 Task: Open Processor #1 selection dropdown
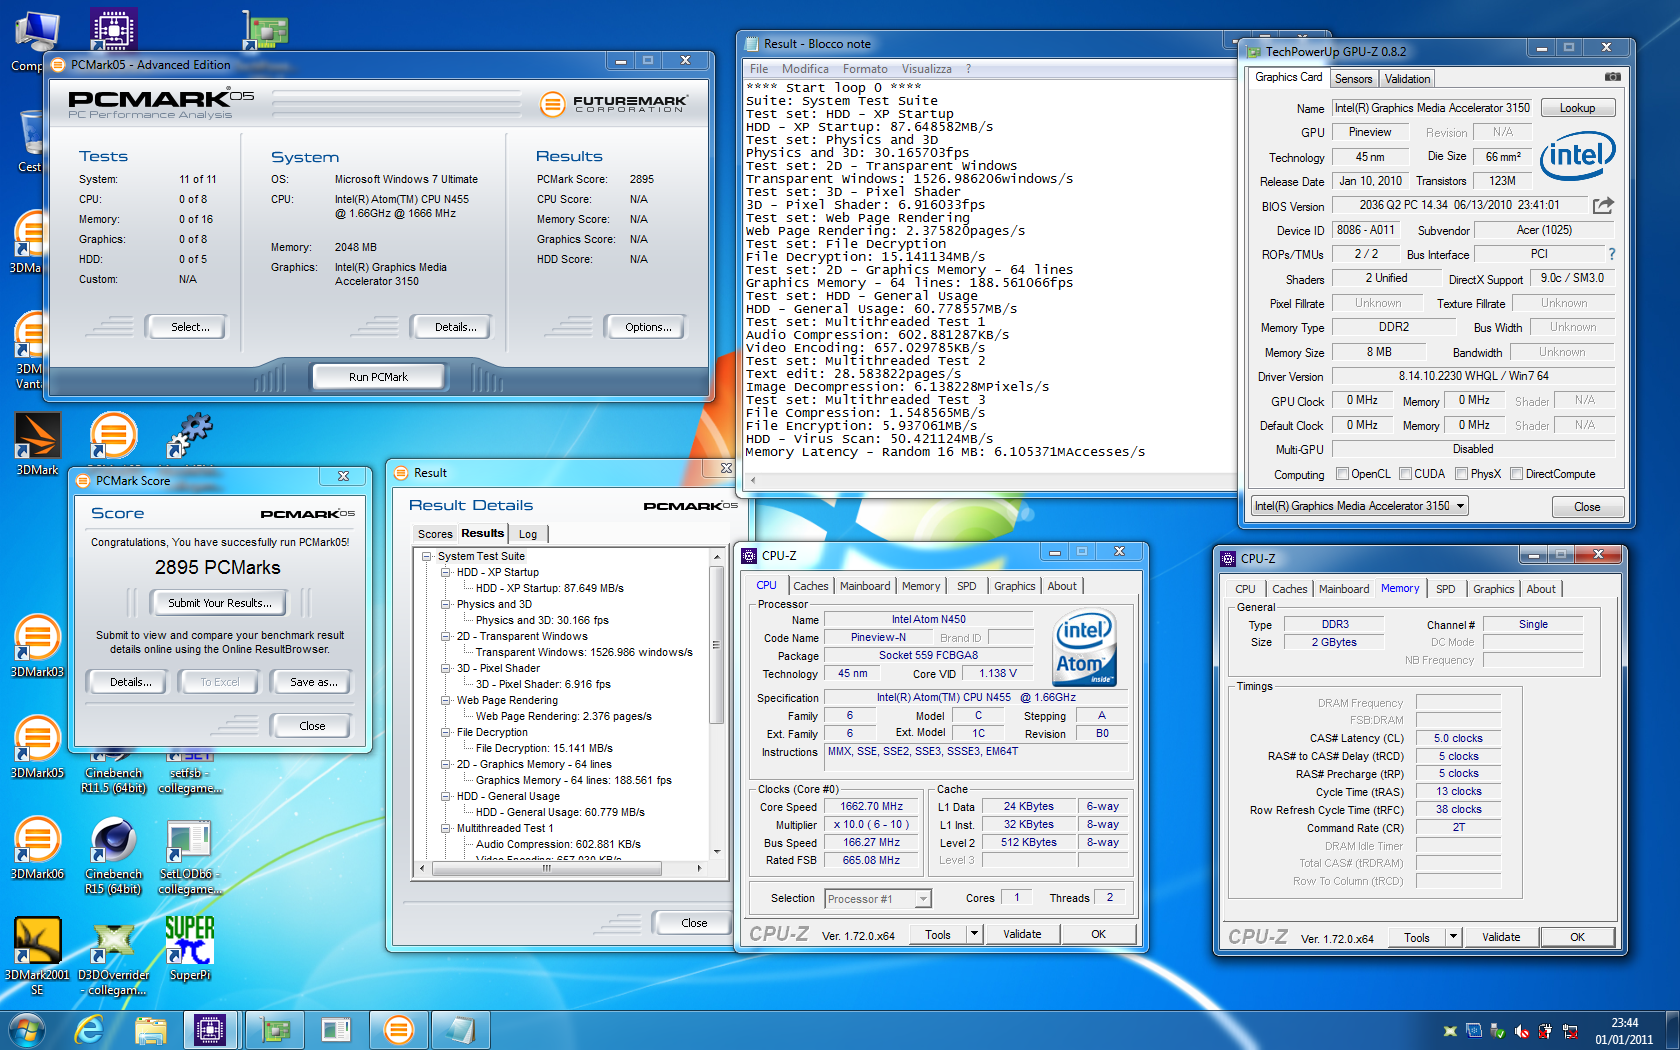[878, 899]
